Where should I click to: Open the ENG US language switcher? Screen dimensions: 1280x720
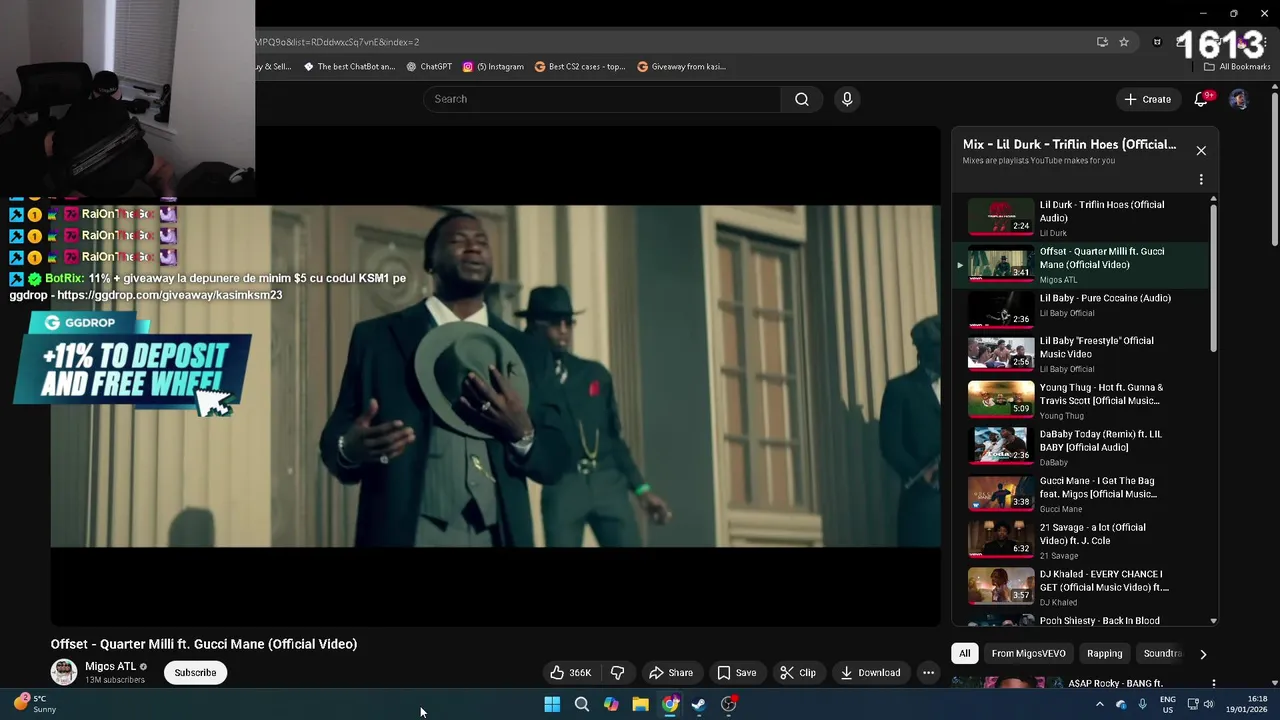click(x=1167, y=704)
